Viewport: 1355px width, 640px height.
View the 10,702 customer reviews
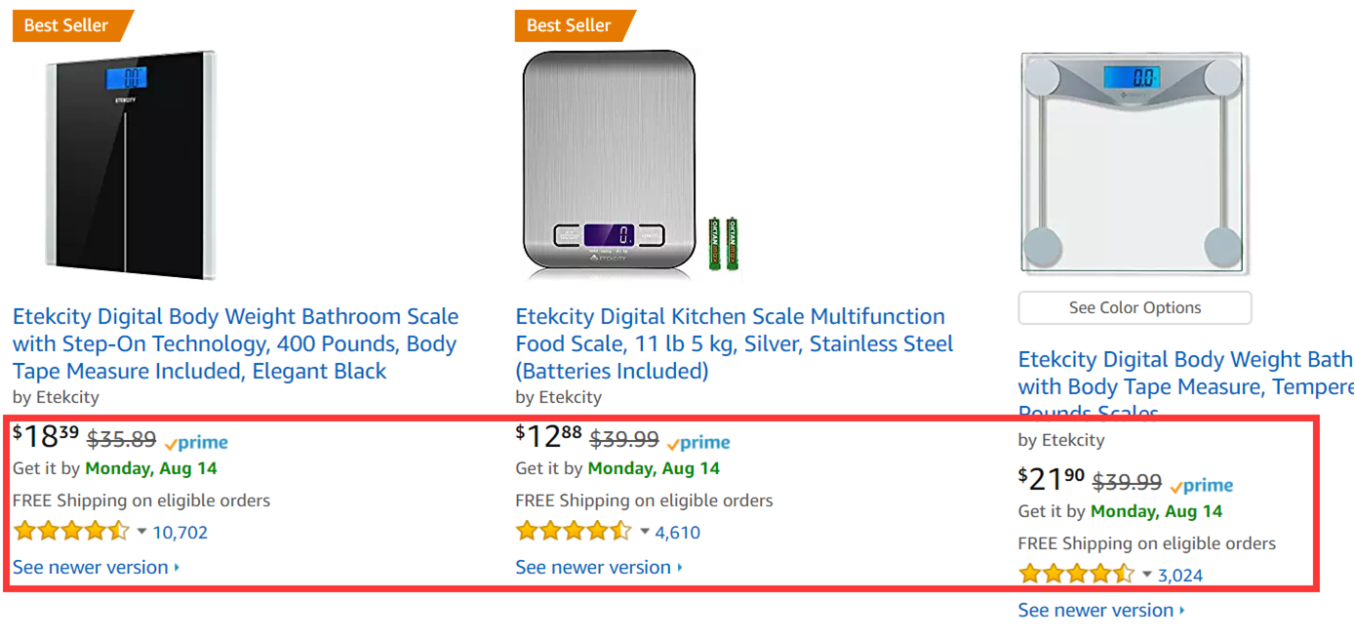tap(180, 532)
